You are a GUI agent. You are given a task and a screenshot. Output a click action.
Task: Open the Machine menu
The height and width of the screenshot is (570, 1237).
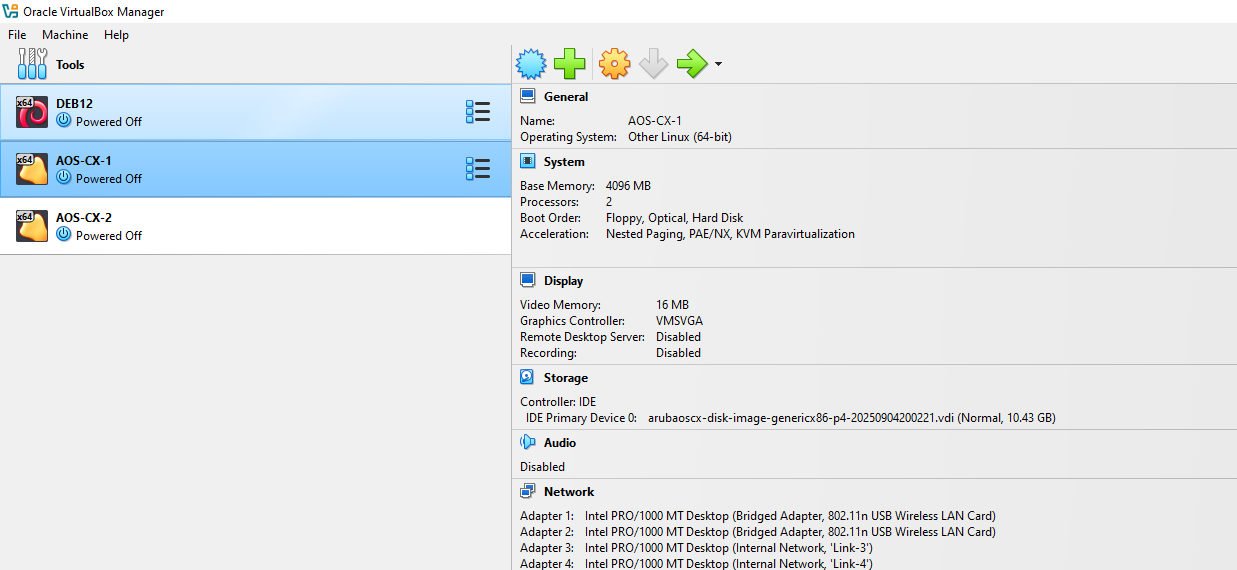pos(65,35)
